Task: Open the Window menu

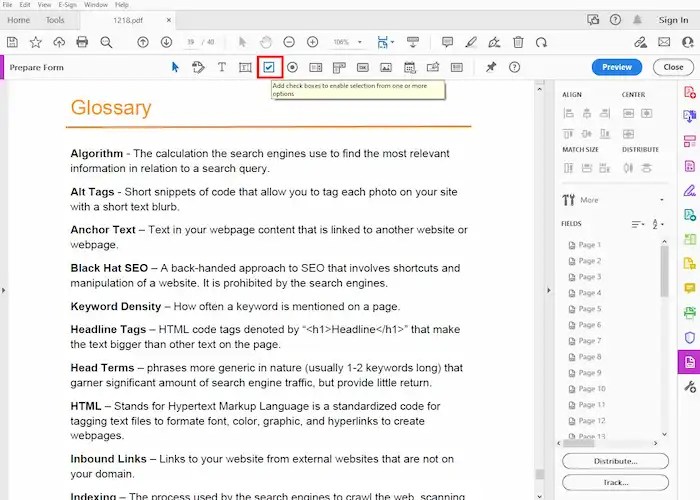Action: (96, 4)
